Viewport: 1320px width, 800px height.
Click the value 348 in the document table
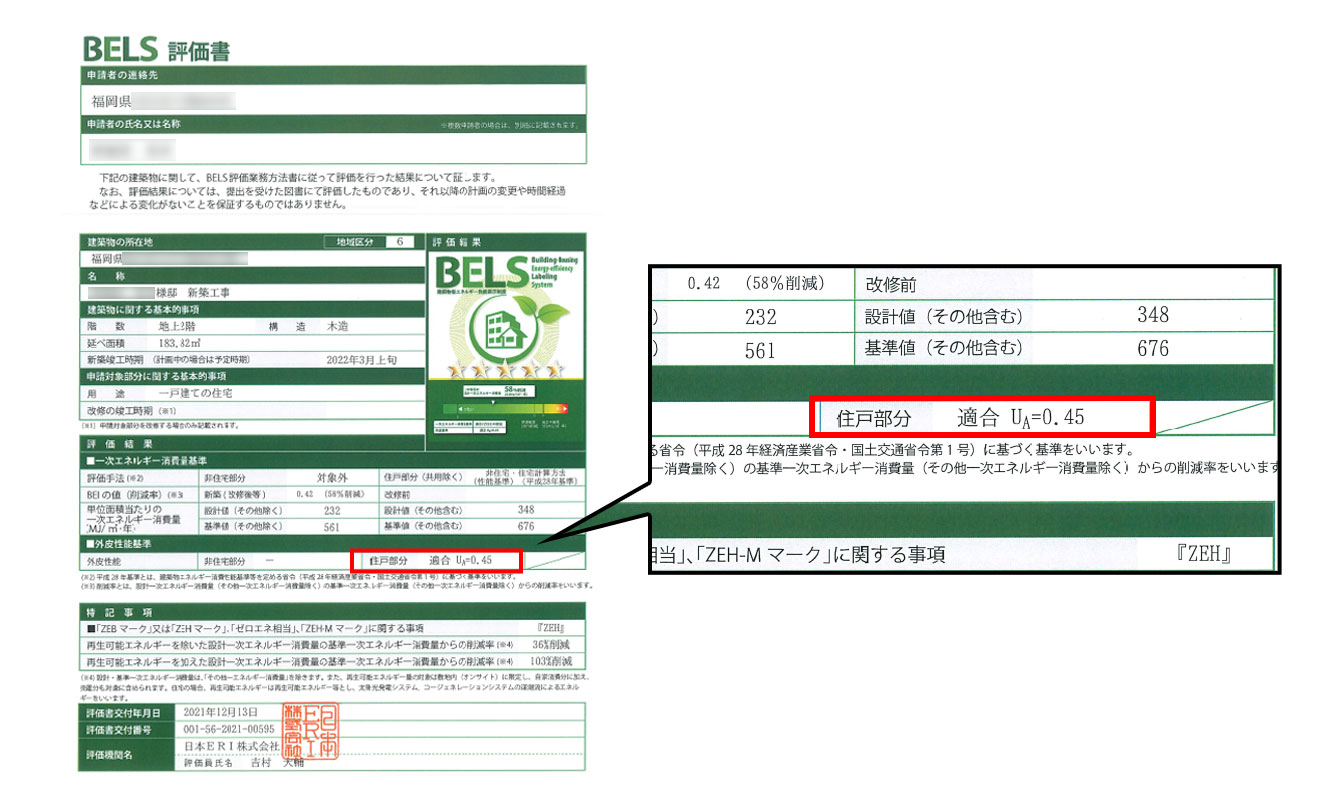526,510
